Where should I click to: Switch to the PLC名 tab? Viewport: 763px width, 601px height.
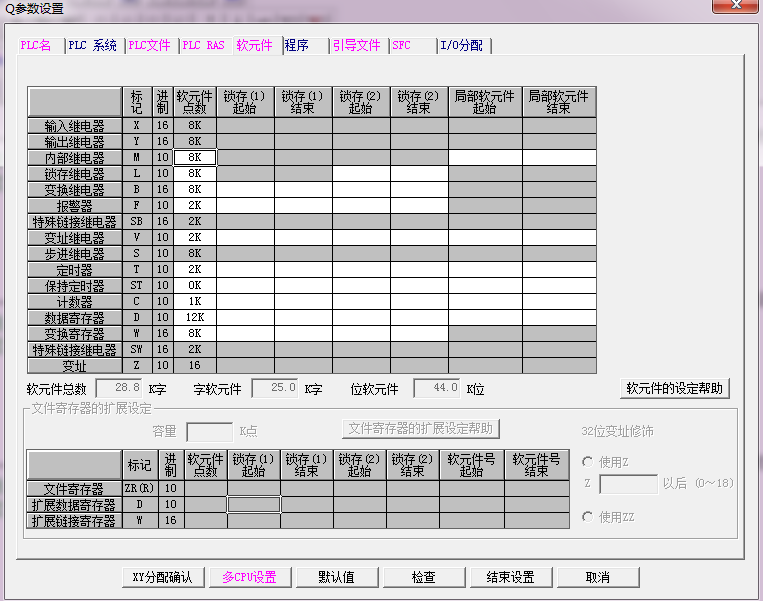coord(36,46)
